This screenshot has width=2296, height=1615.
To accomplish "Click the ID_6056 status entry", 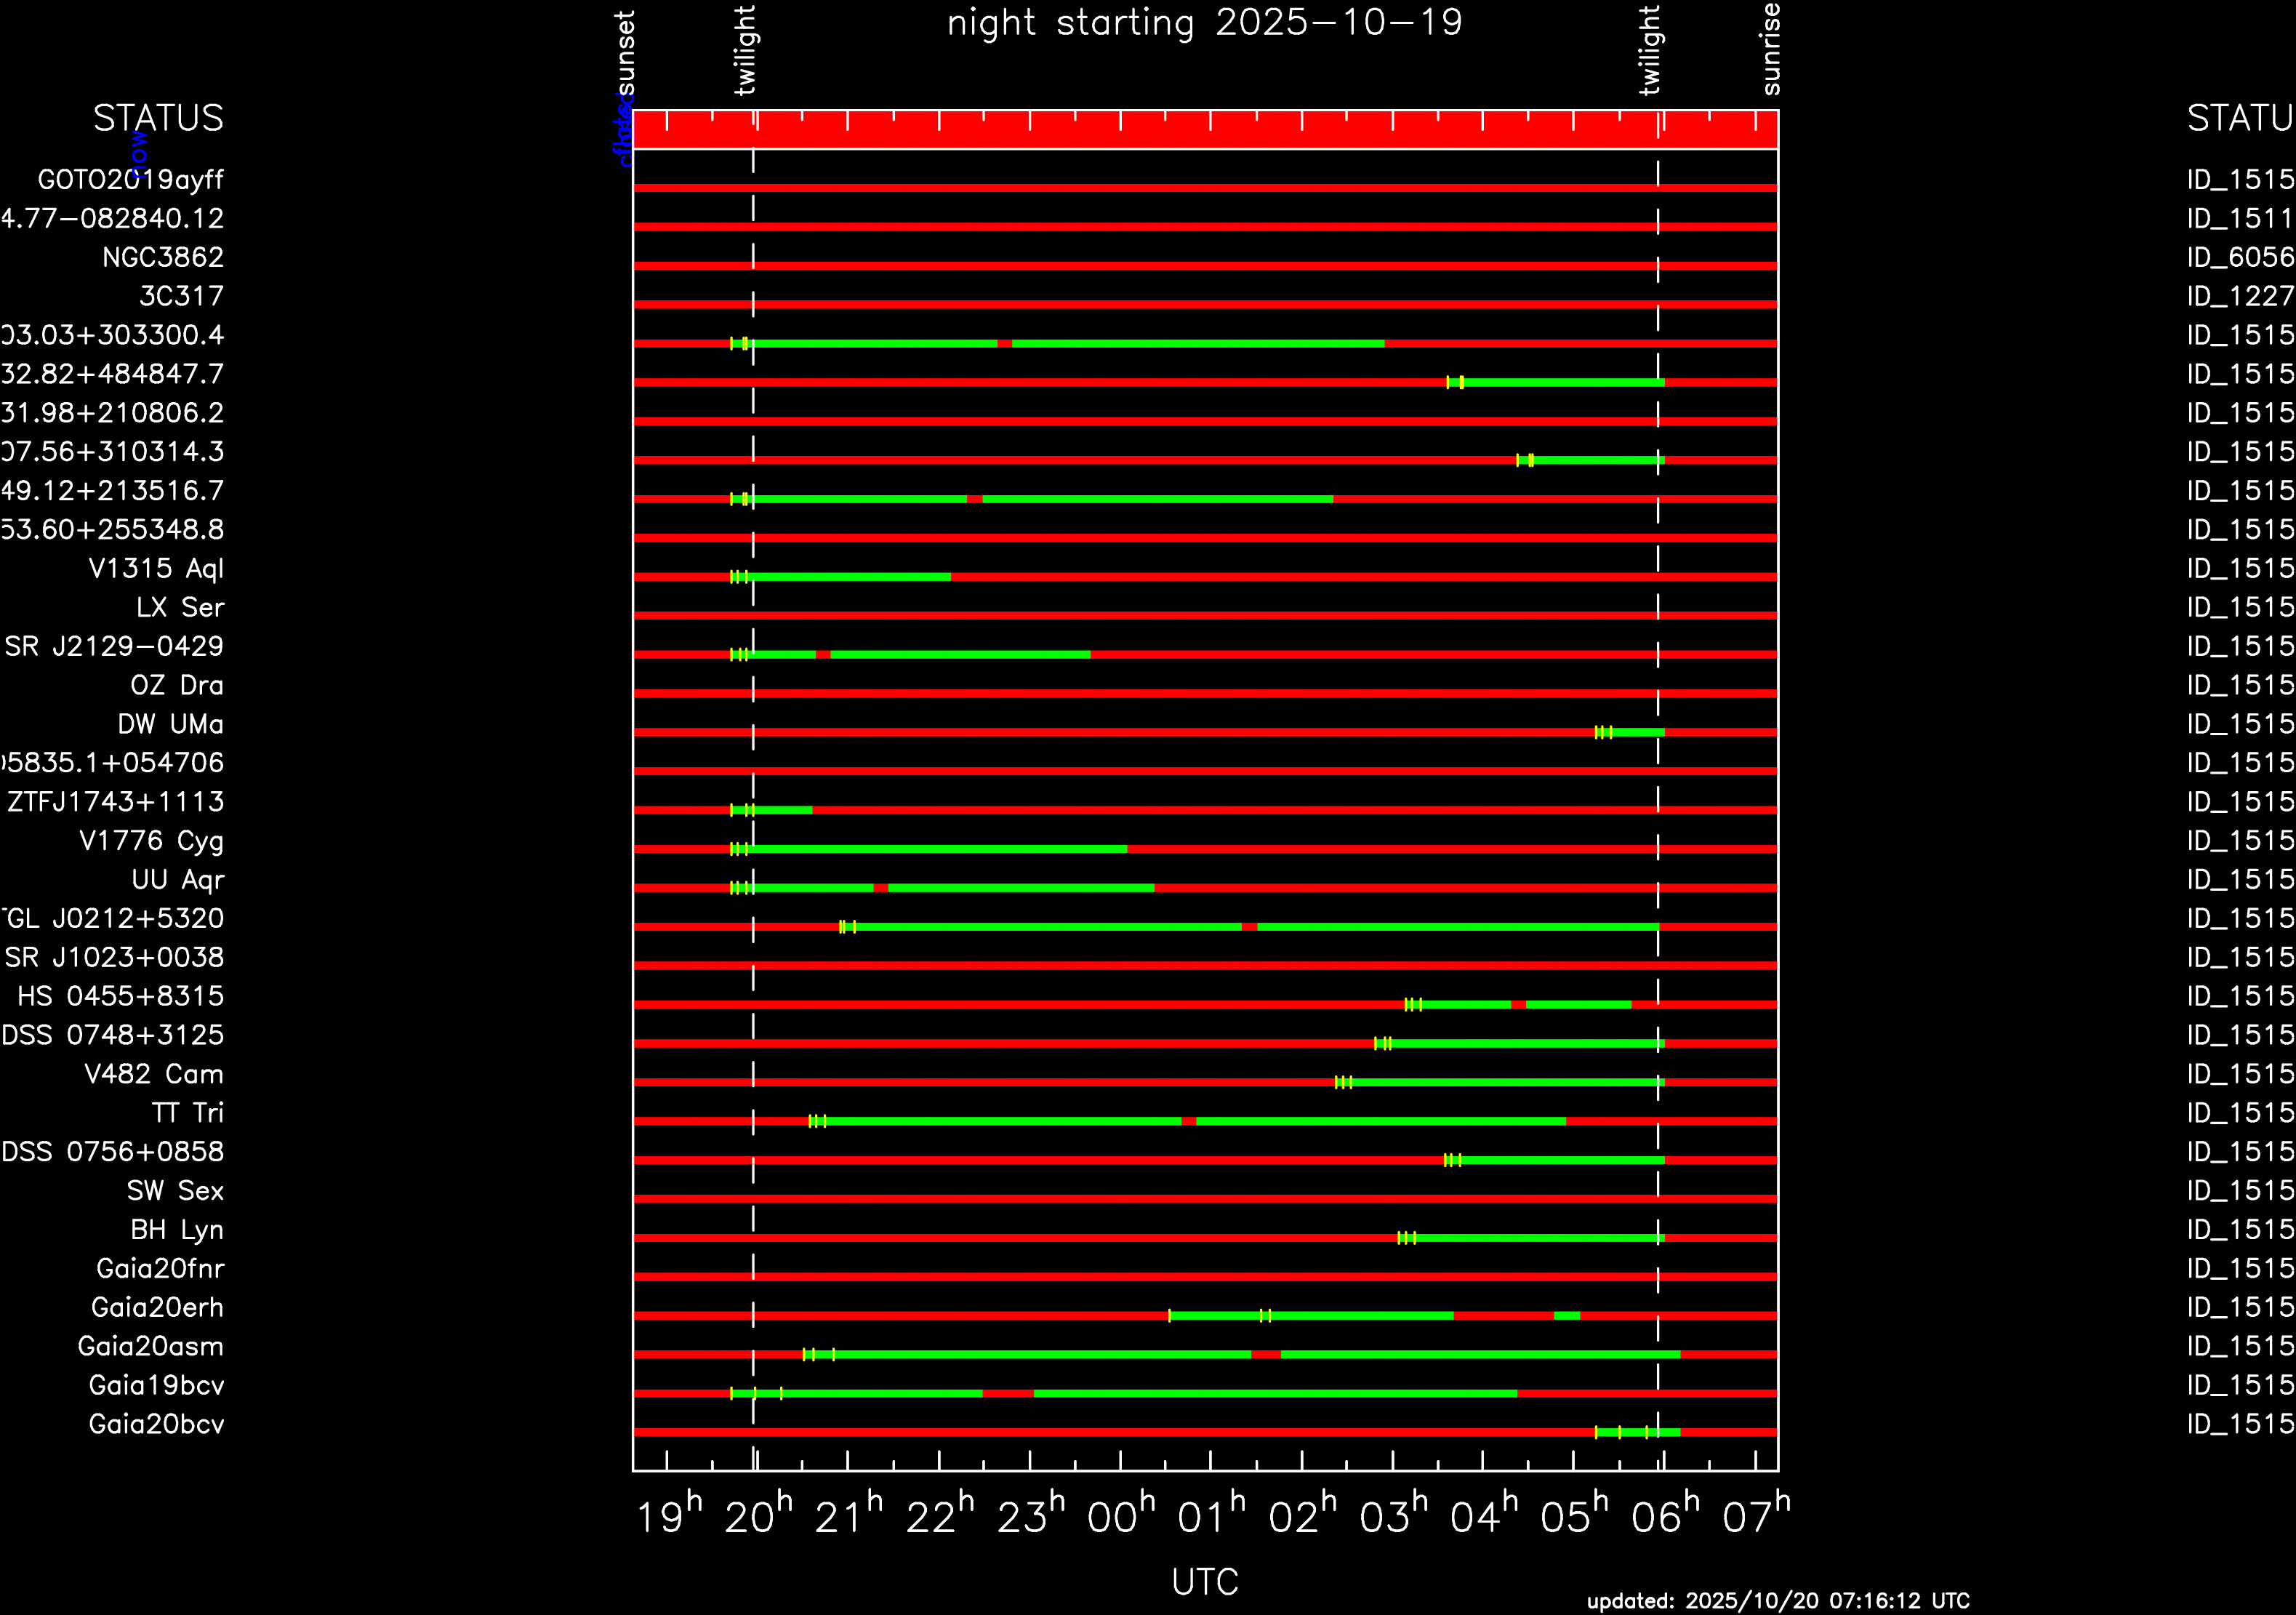I will click(x=2239, y=258).
